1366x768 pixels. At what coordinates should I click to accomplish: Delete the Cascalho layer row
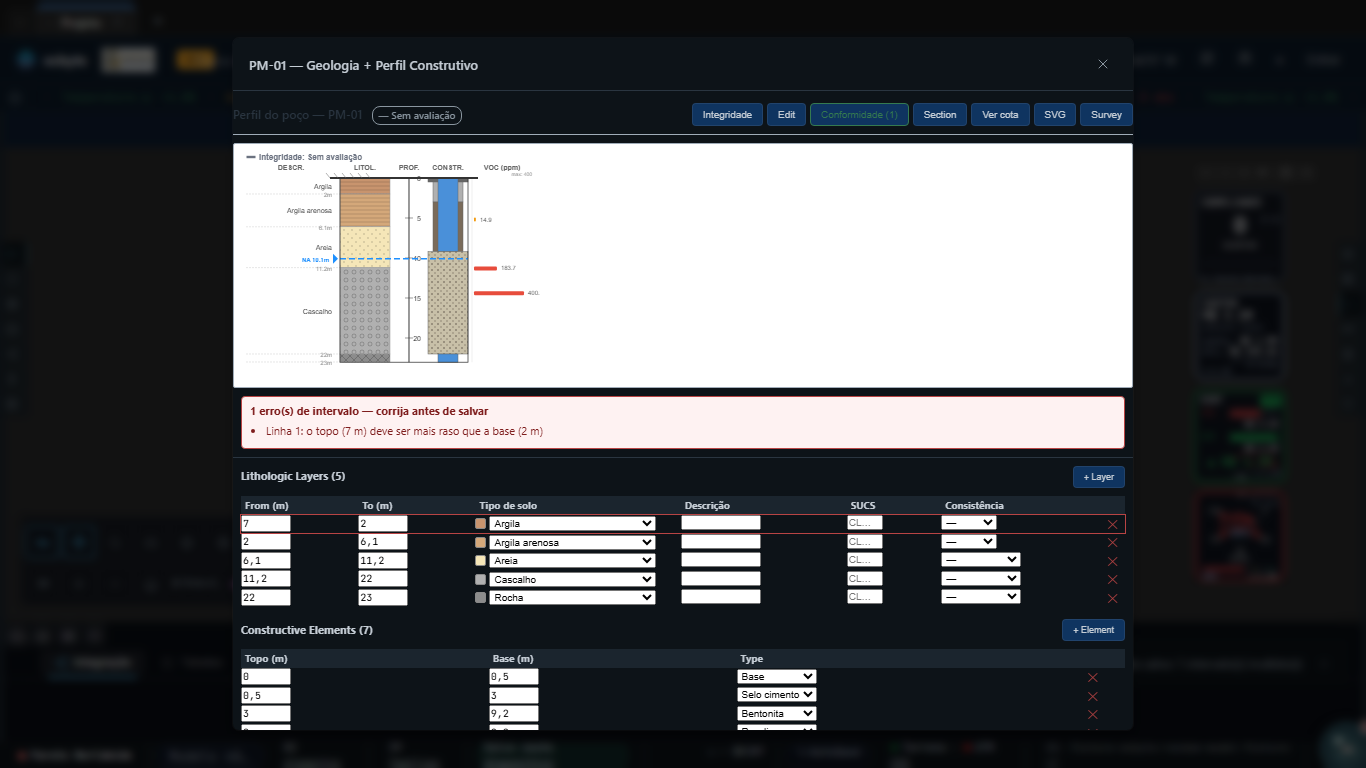(1112, 579)
